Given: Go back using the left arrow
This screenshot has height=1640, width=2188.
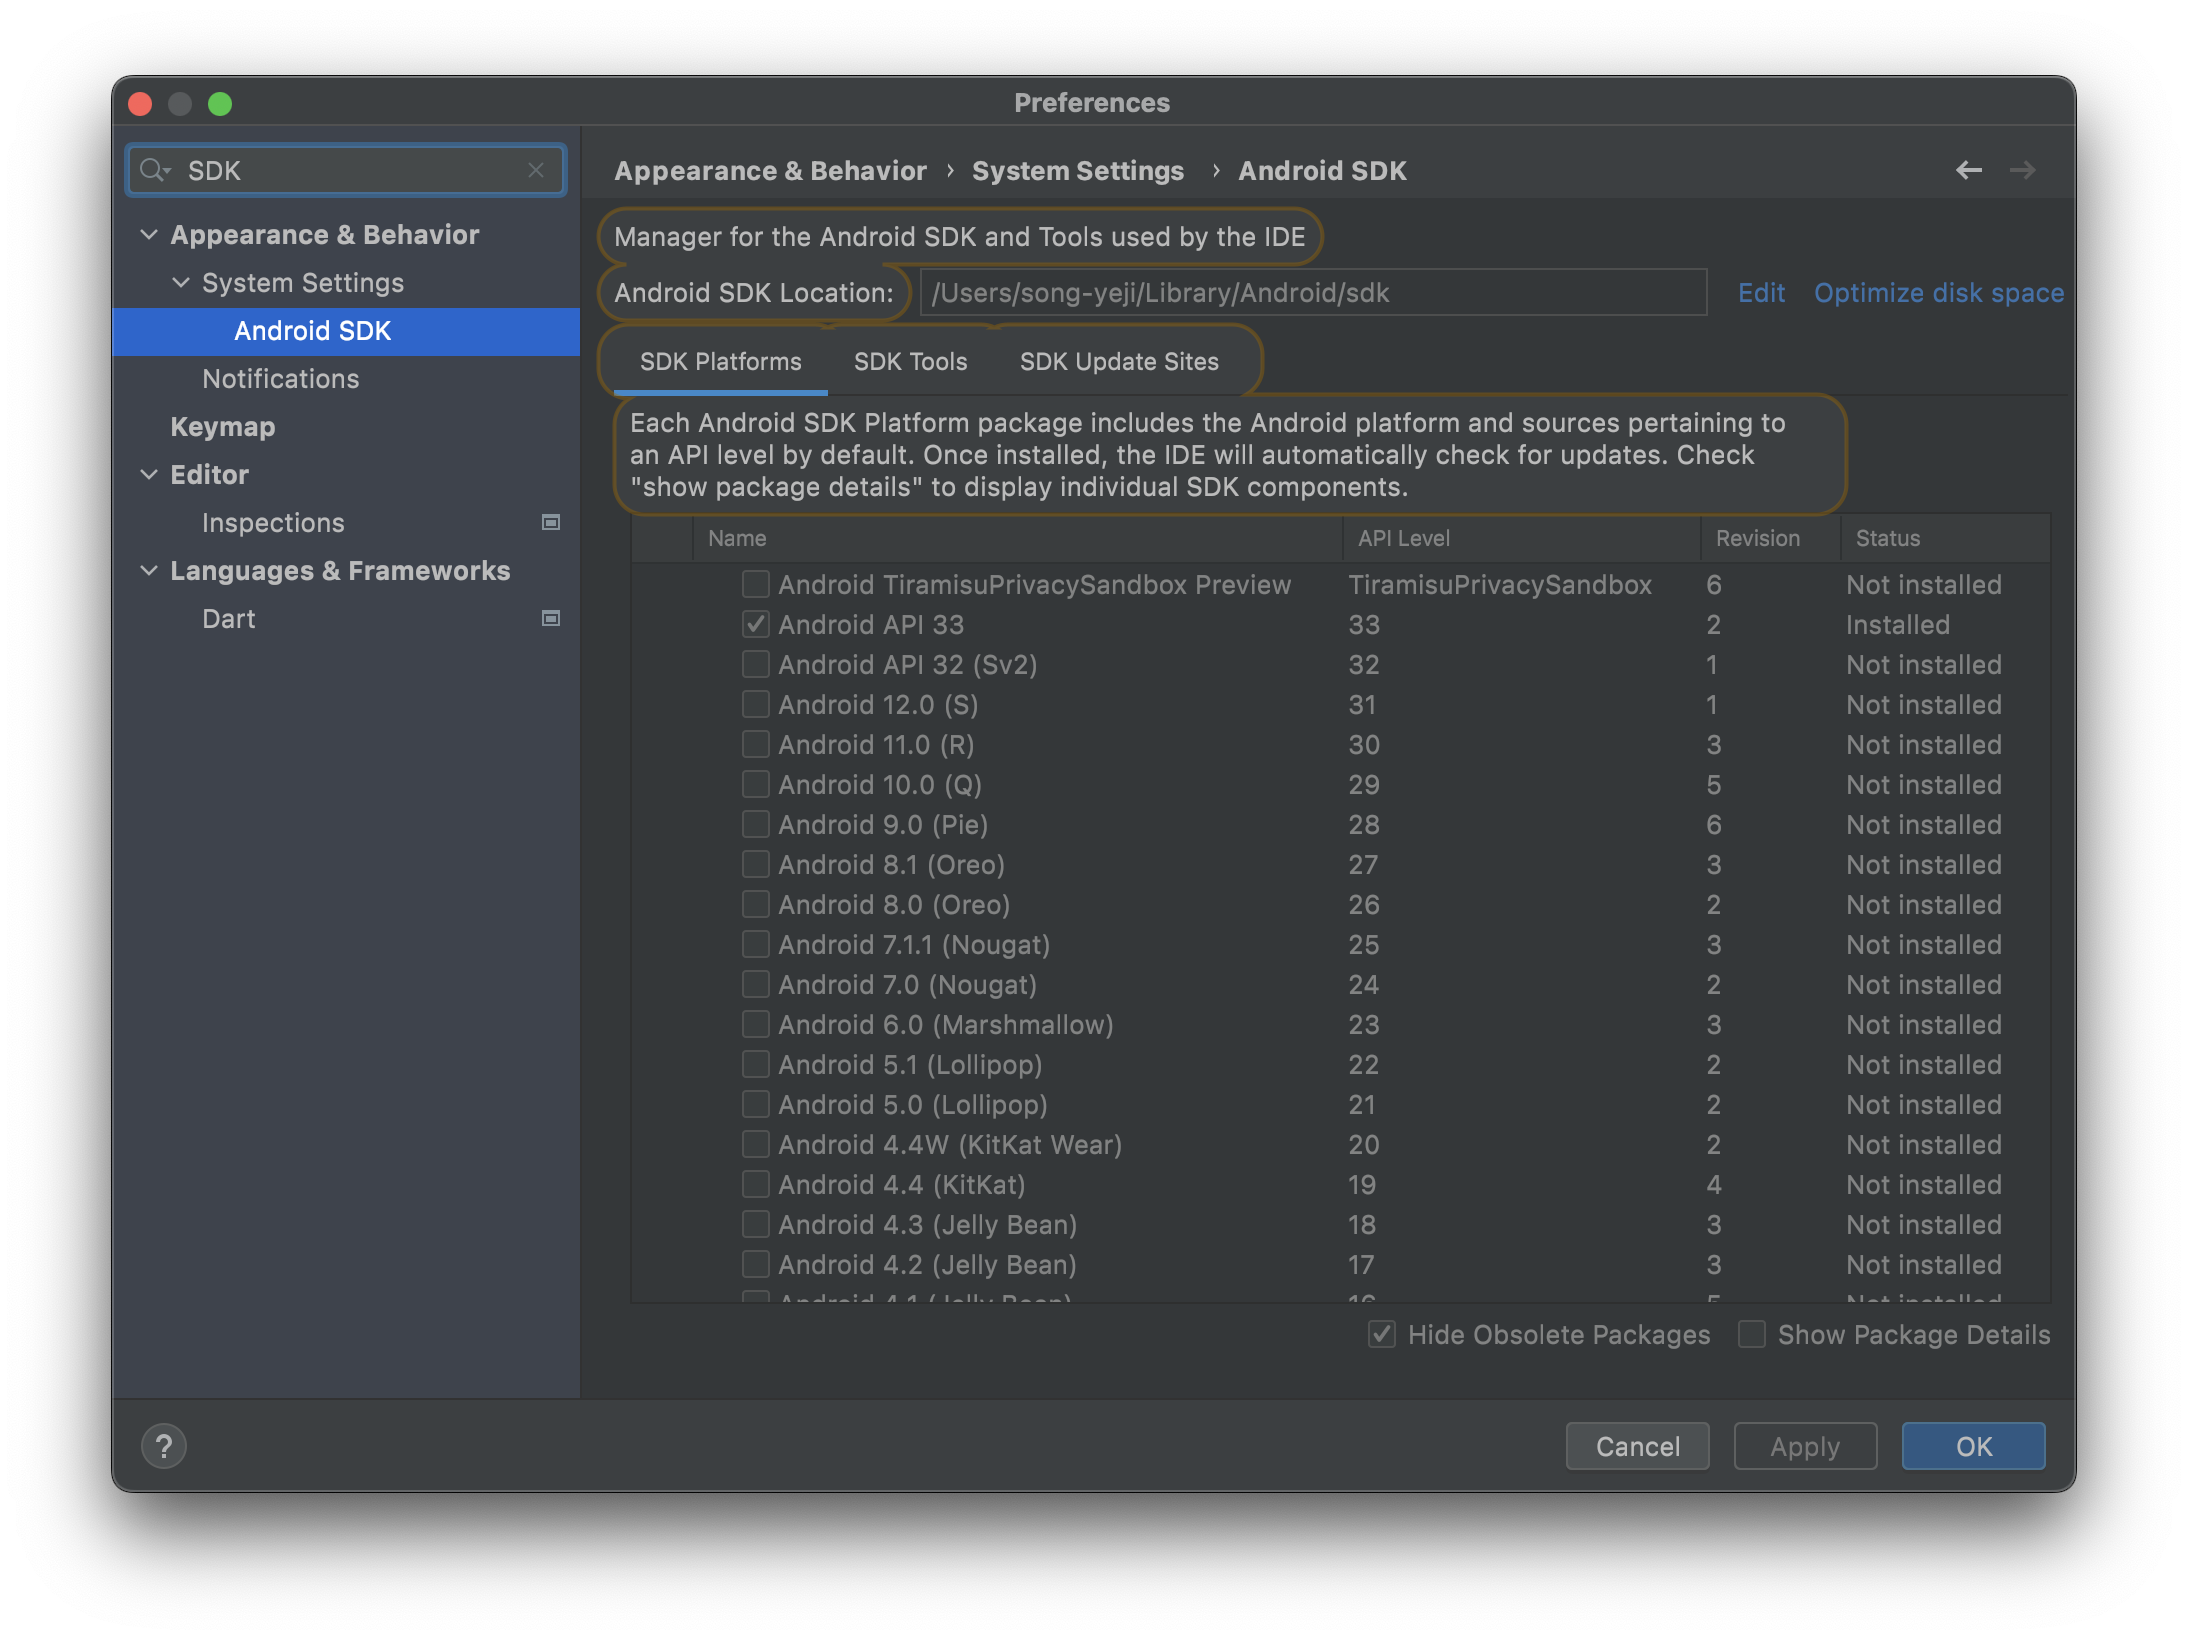Looking at the screenshot, I should [x=1968, y=170].
